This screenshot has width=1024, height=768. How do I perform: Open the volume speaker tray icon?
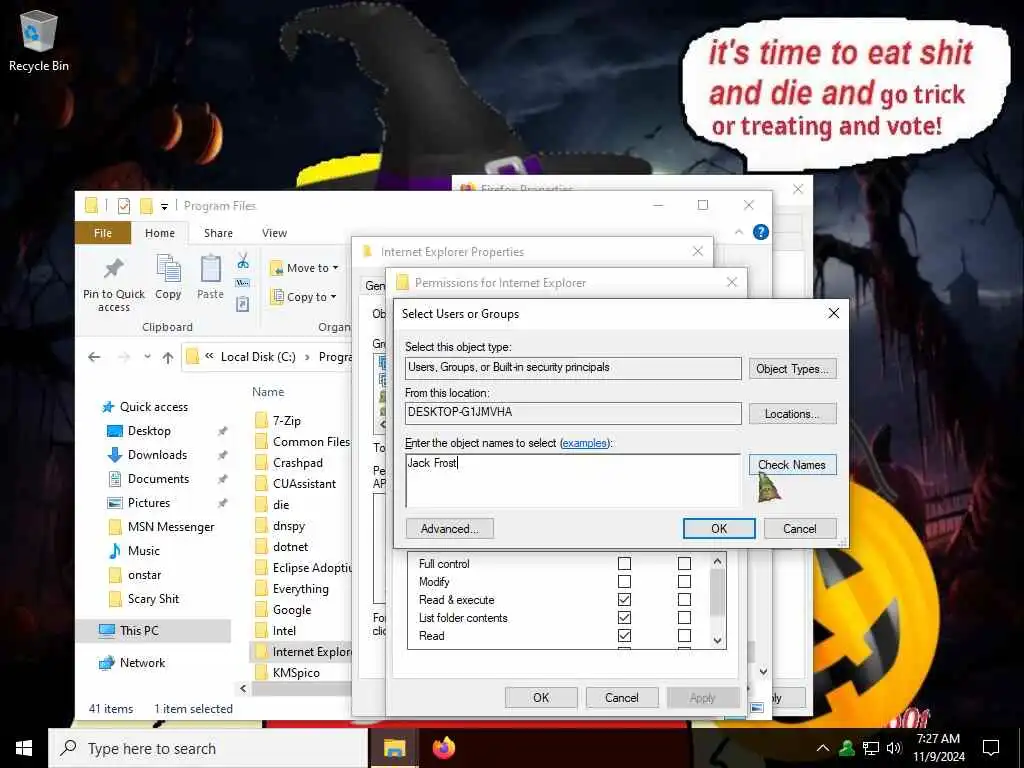pos(895,748)
